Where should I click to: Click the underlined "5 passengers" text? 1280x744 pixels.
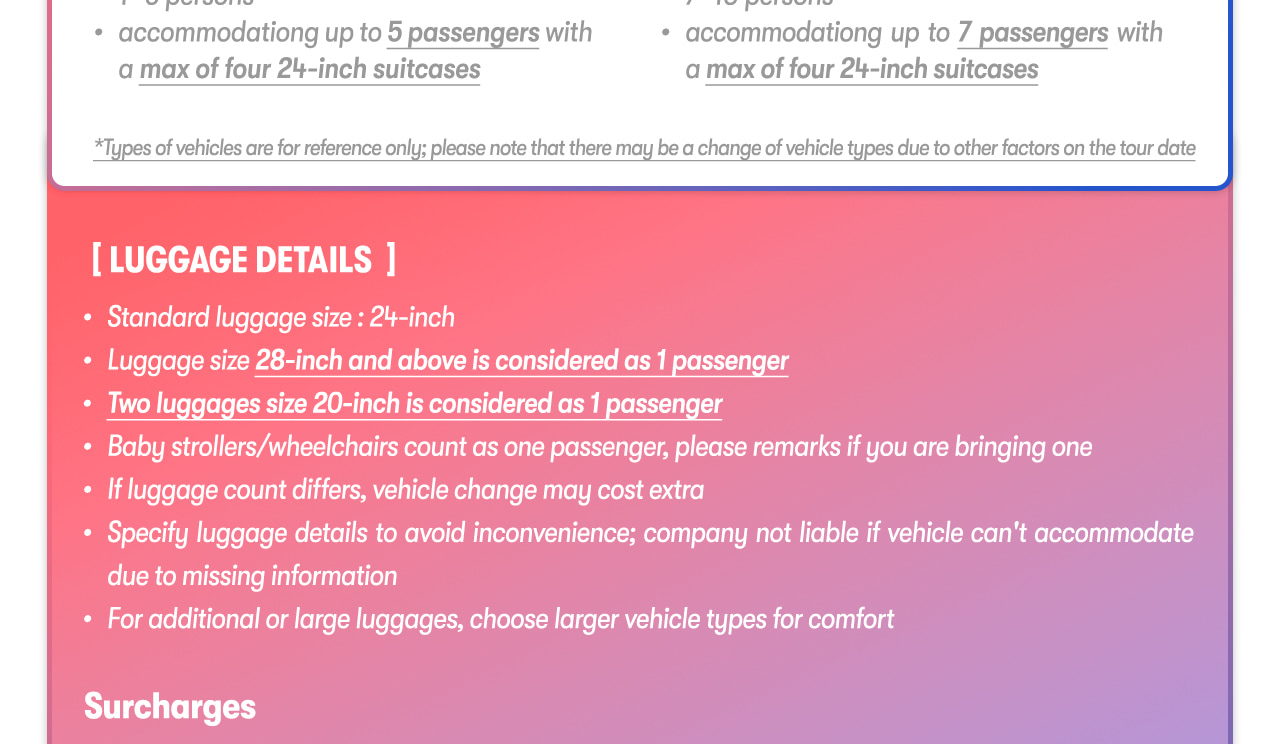pyautogui.click(x=463, y=33)
